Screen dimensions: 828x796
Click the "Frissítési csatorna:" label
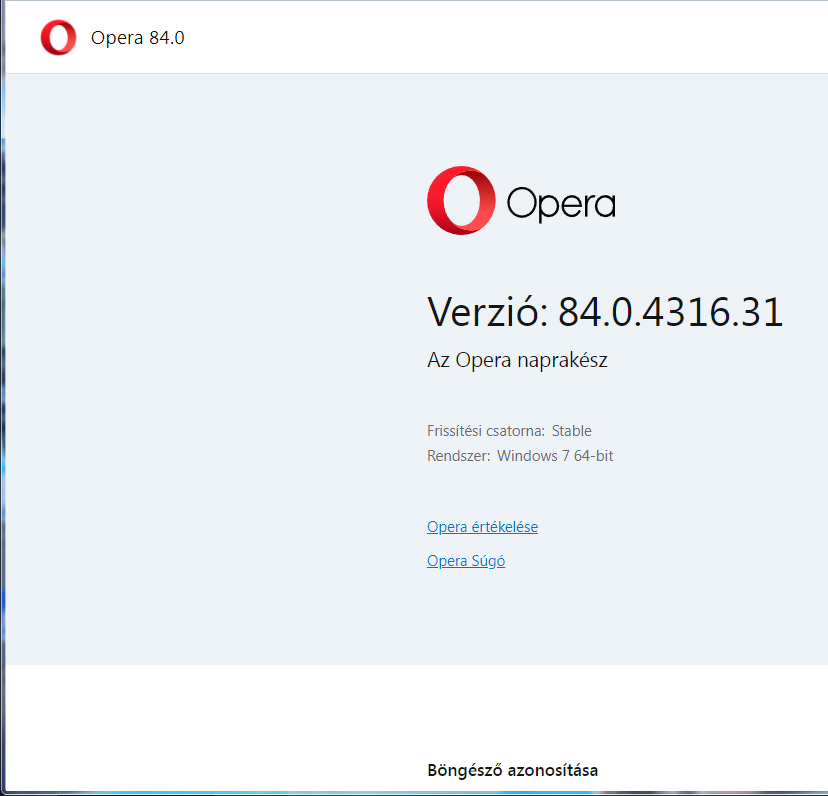point(486,431)
